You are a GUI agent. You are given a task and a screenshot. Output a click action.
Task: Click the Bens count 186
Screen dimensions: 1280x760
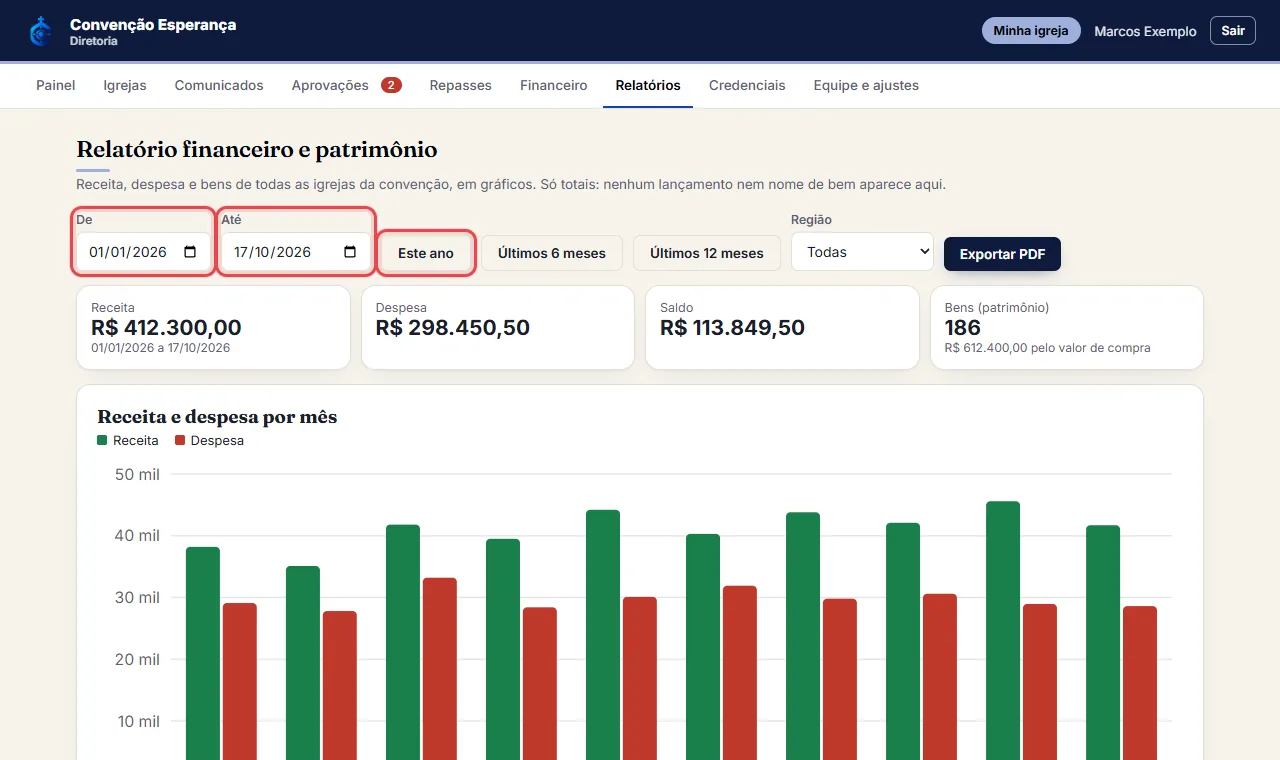point(963,327)
